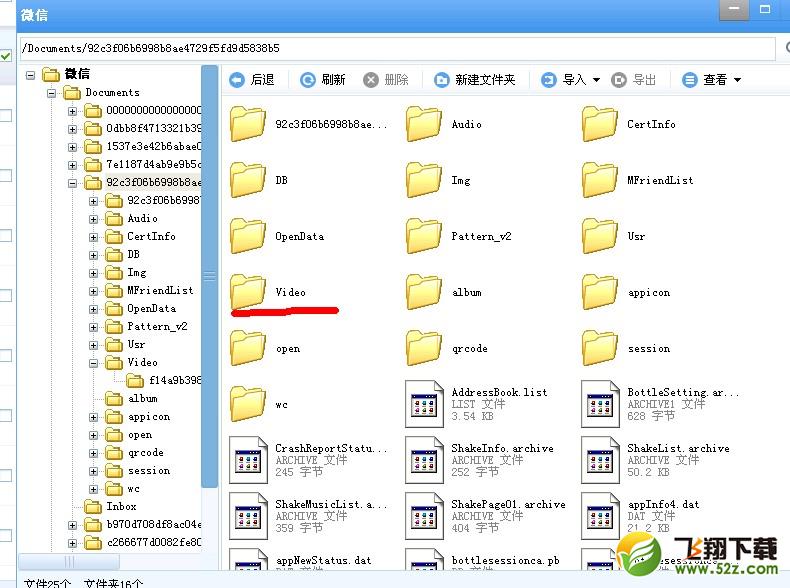The width and height of the screenshot is (790, 588).
Task: Open the open folder icon in file pane
Action: pos(248,348)
